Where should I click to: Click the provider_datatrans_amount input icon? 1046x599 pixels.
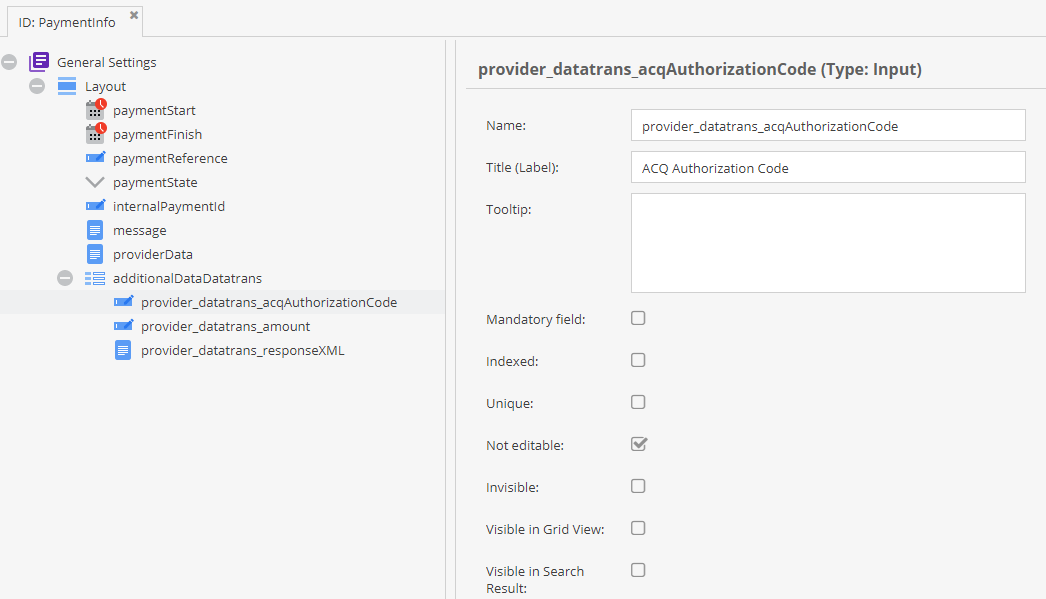click(x=123, y=326)
